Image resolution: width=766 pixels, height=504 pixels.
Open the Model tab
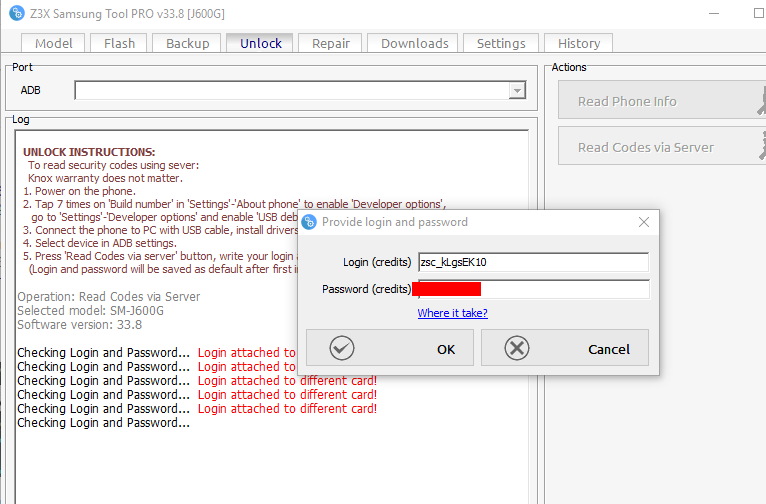[x=53, y=43]
